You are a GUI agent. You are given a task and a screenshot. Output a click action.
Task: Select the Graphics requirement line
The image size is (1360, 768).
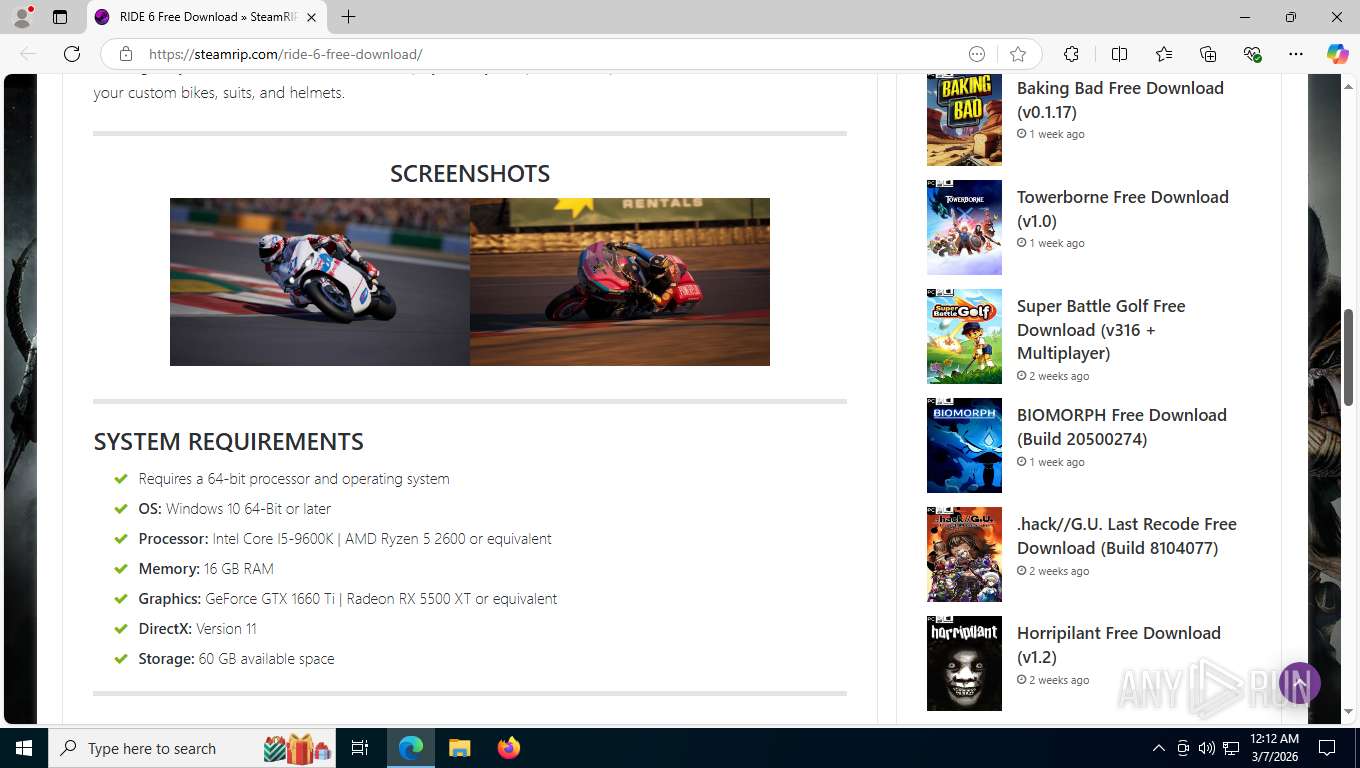[347, 598]
